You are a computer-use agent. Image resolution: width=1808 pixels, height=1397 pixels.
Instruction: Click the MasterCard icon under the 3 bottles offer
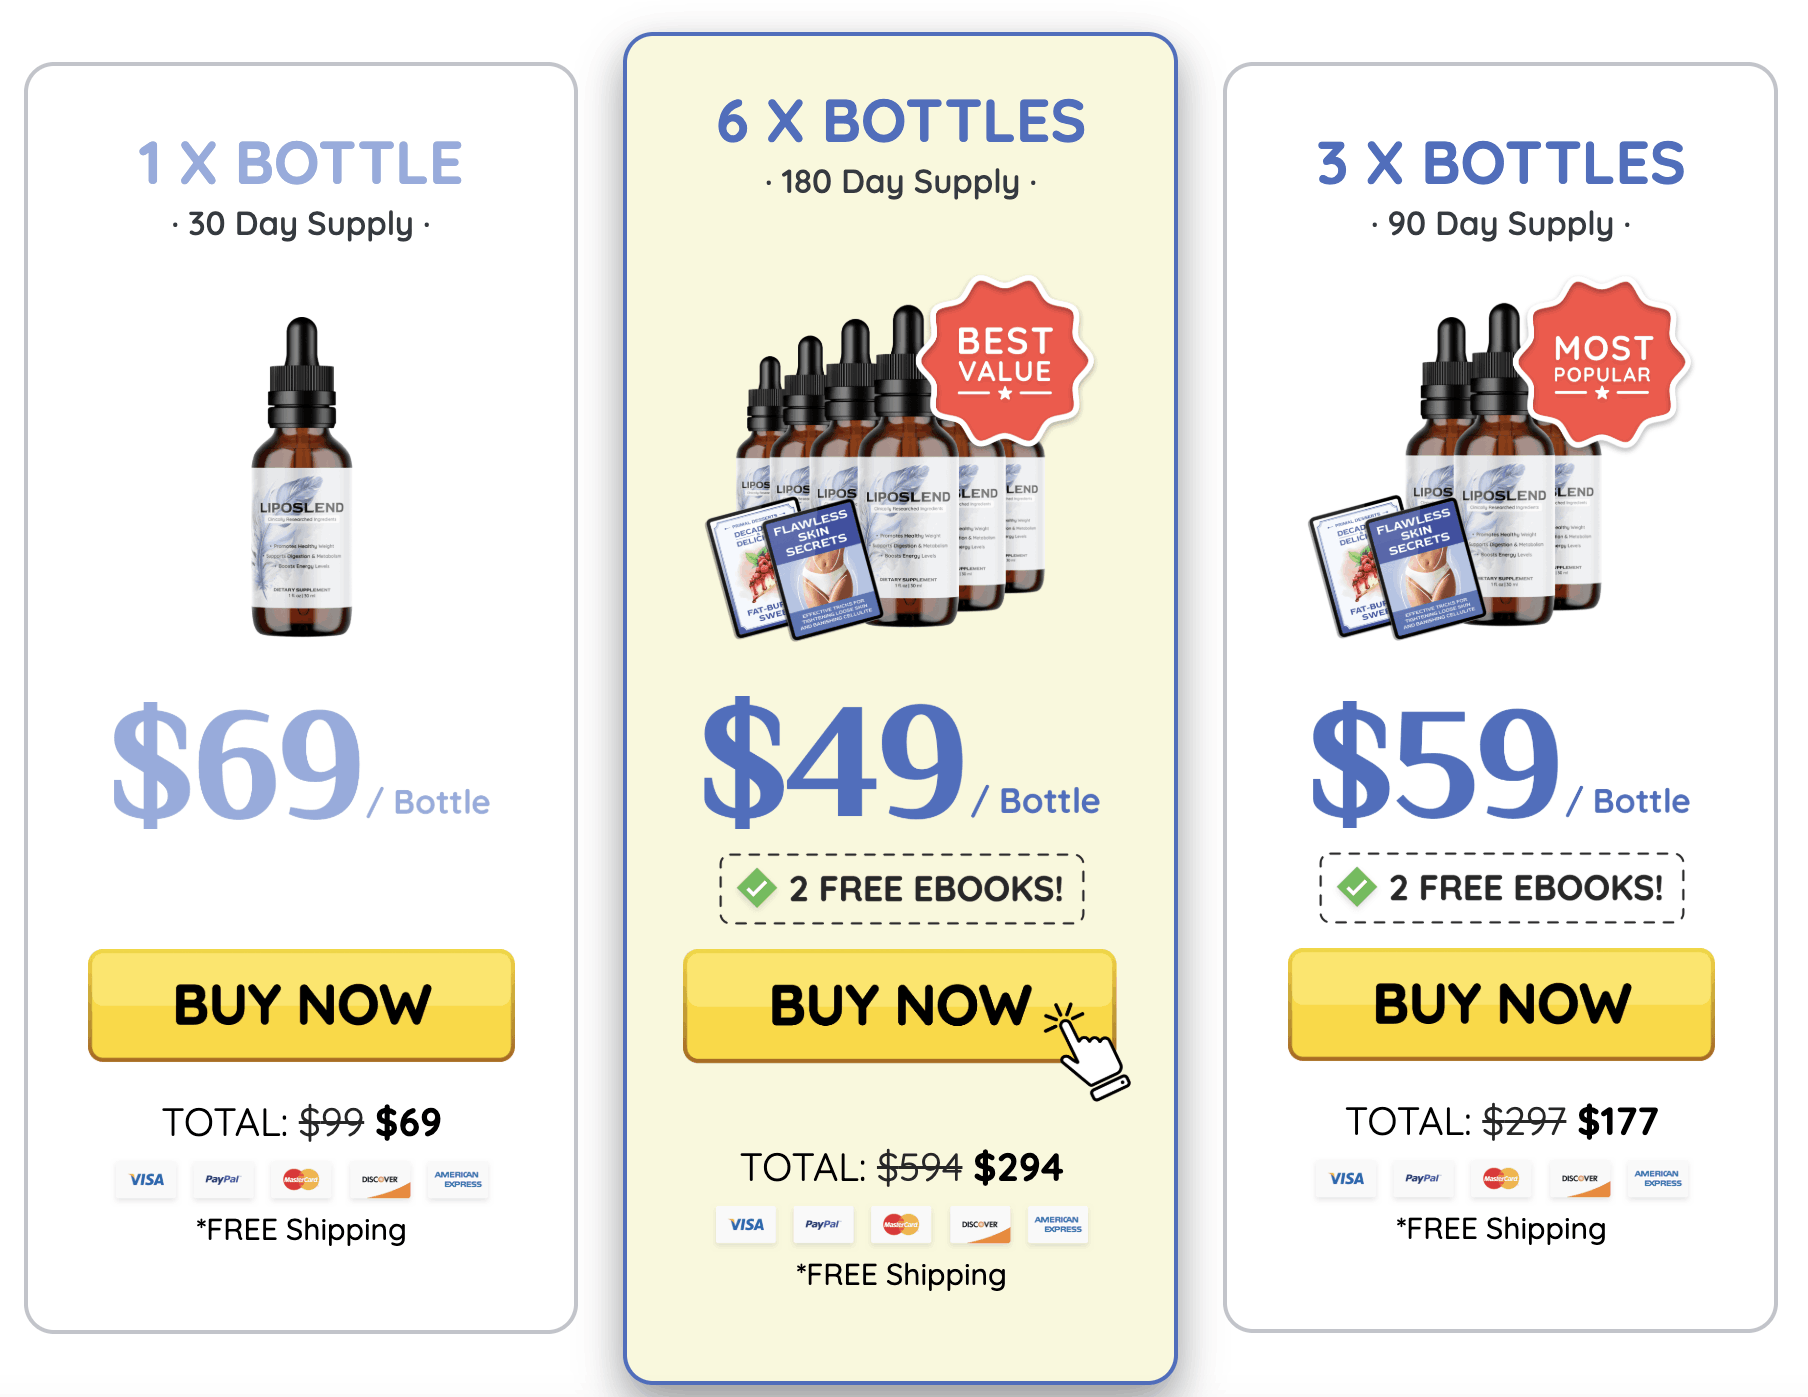coord(1501,1179)
